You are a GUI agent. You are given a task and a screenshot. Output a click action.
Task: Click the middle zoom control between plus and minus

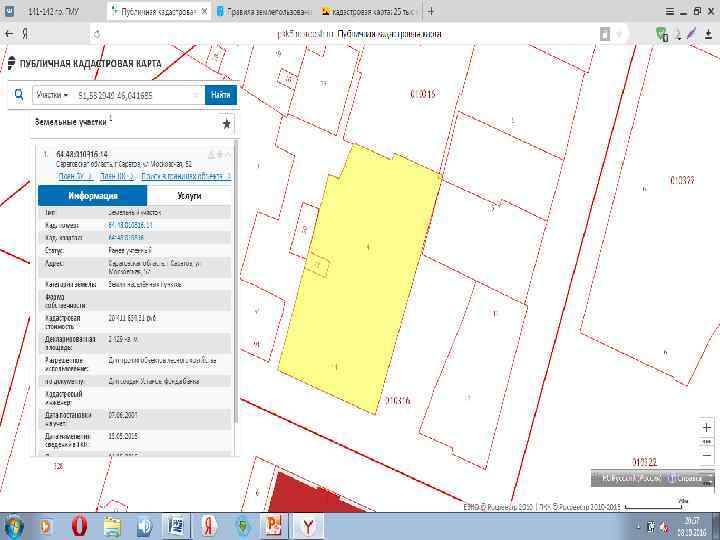tap(707, 442)
